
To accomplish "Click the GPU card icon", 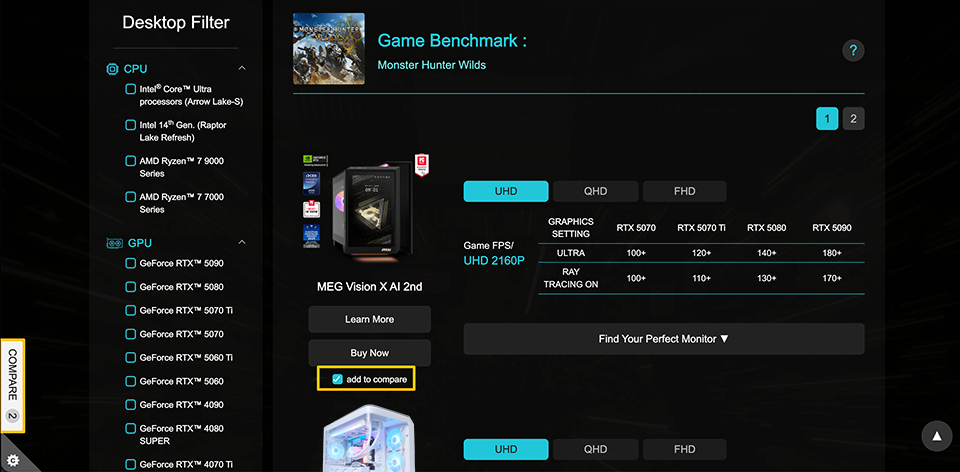I will click(114, 243).
